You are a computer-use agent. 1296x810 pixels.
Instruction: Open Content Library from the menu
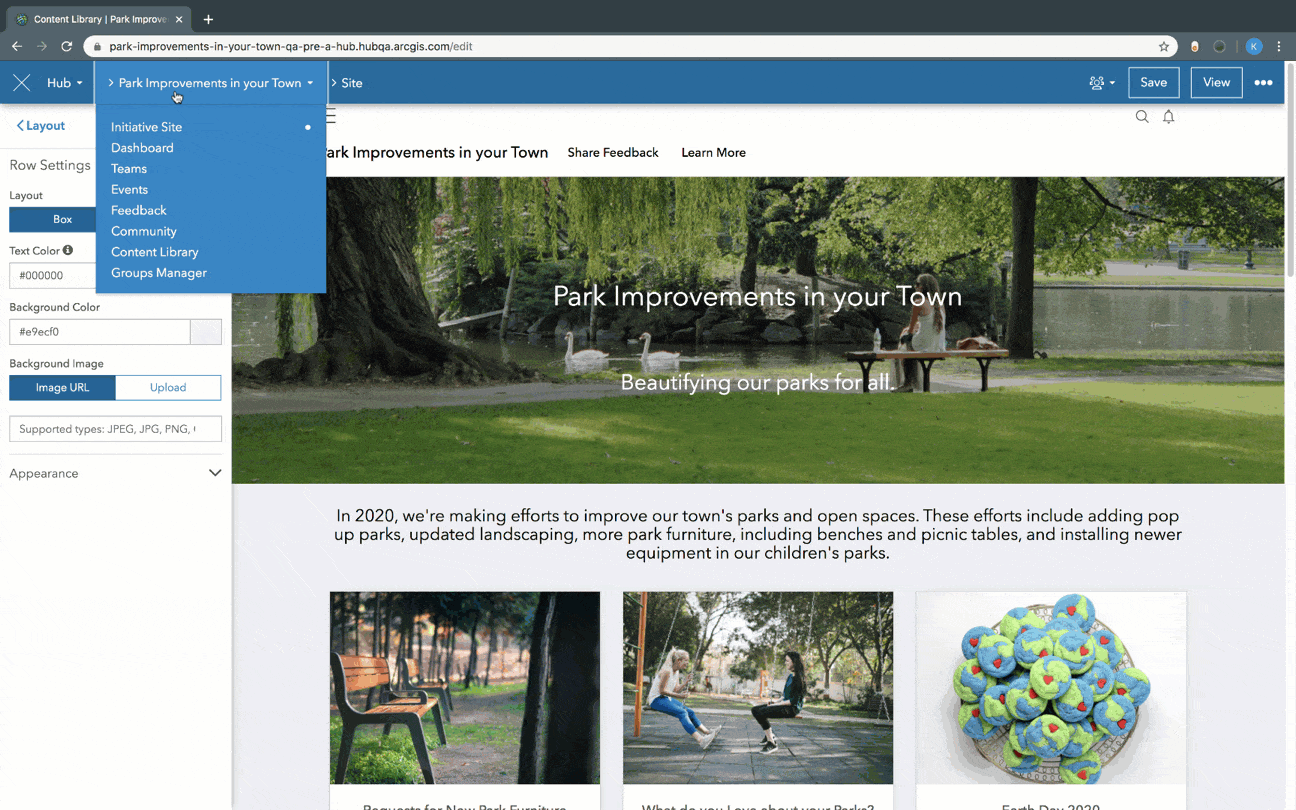pyautogui.click(x=155, y=252)
